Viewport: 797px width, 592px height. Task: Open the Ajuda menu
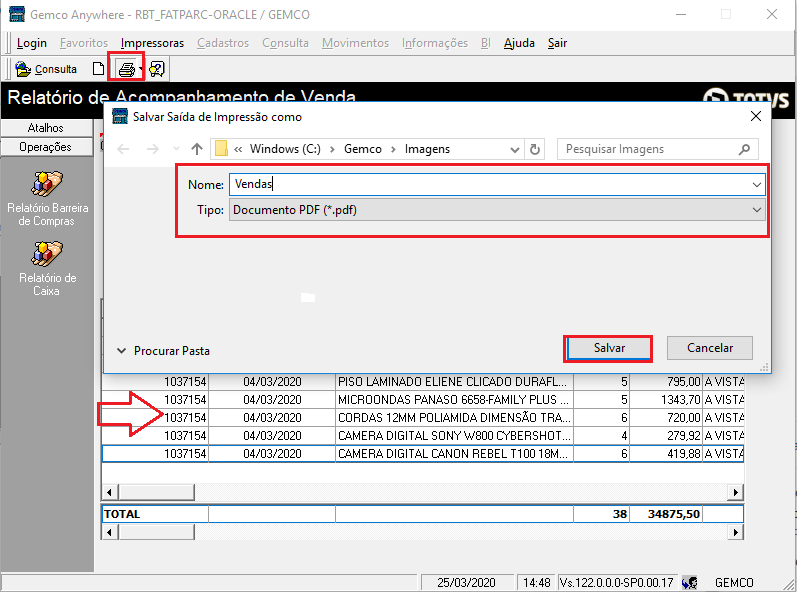tap(519, 43)
